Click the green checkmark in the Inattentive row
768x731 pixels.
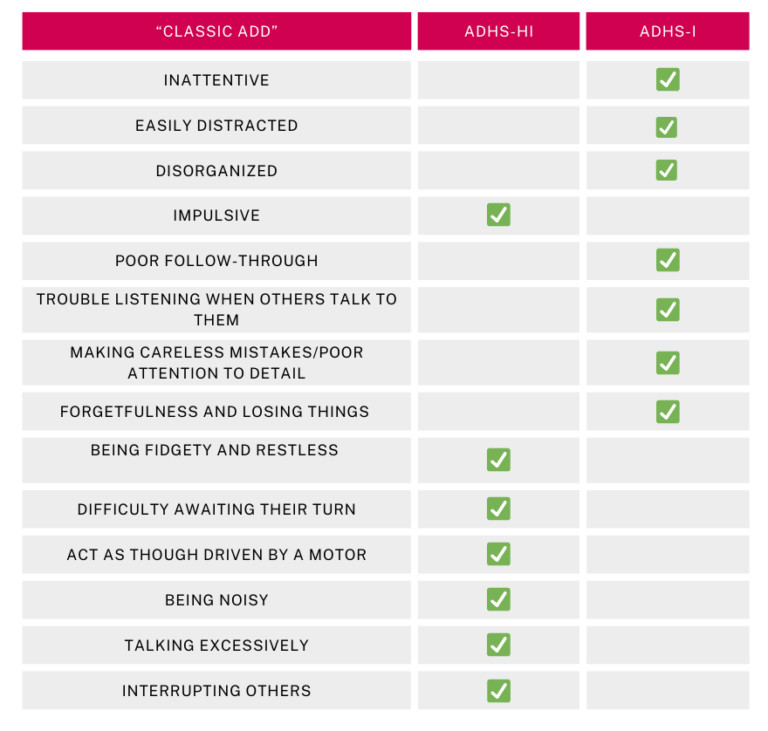pyautogui.click(x=667, y=80)
